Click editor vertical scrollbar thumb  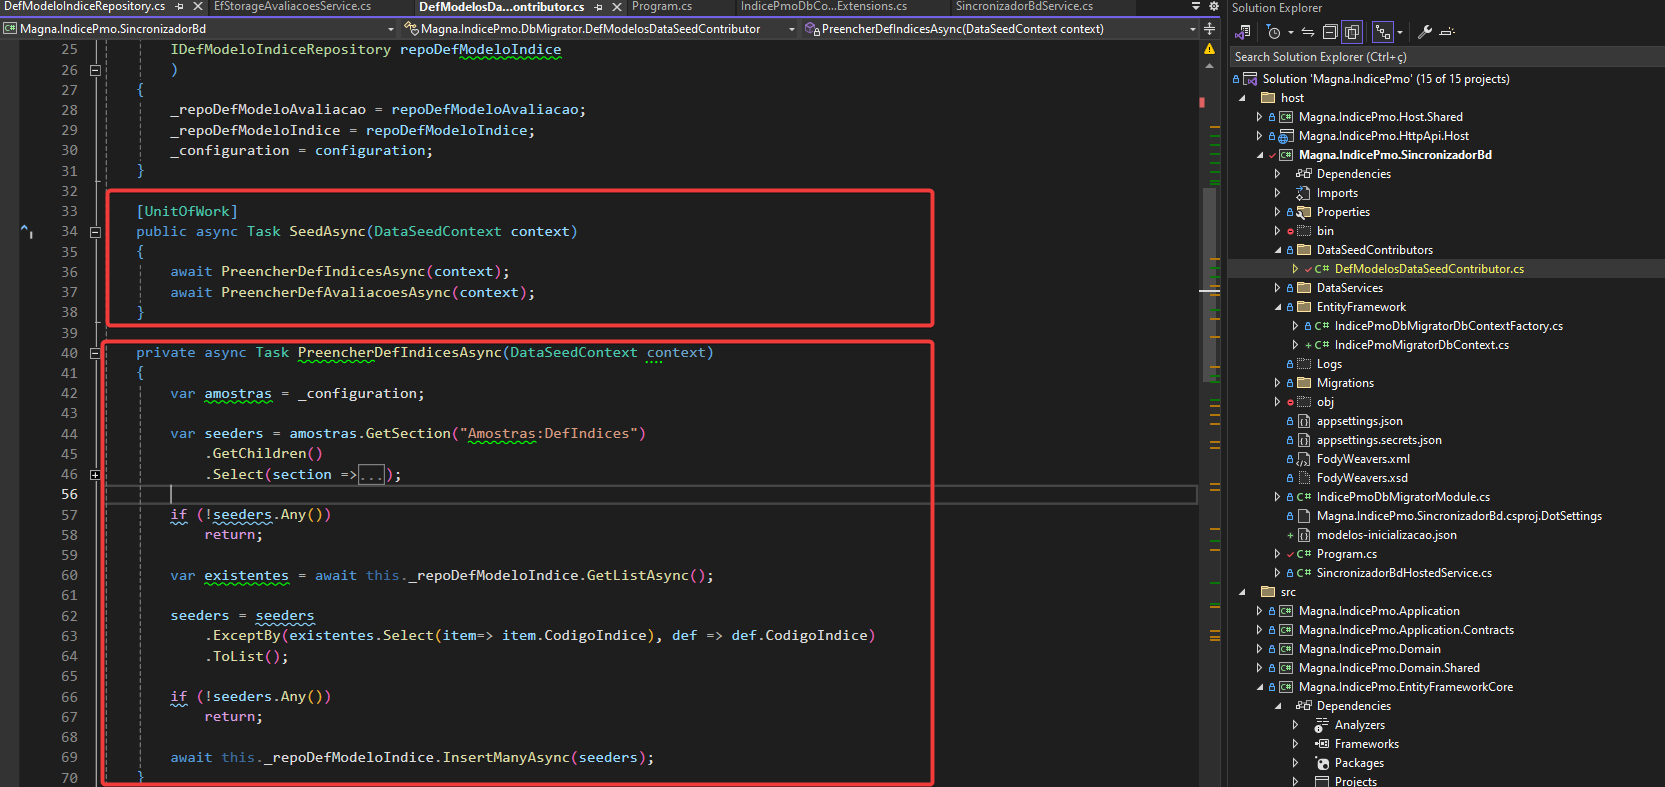coord(1209,285)
